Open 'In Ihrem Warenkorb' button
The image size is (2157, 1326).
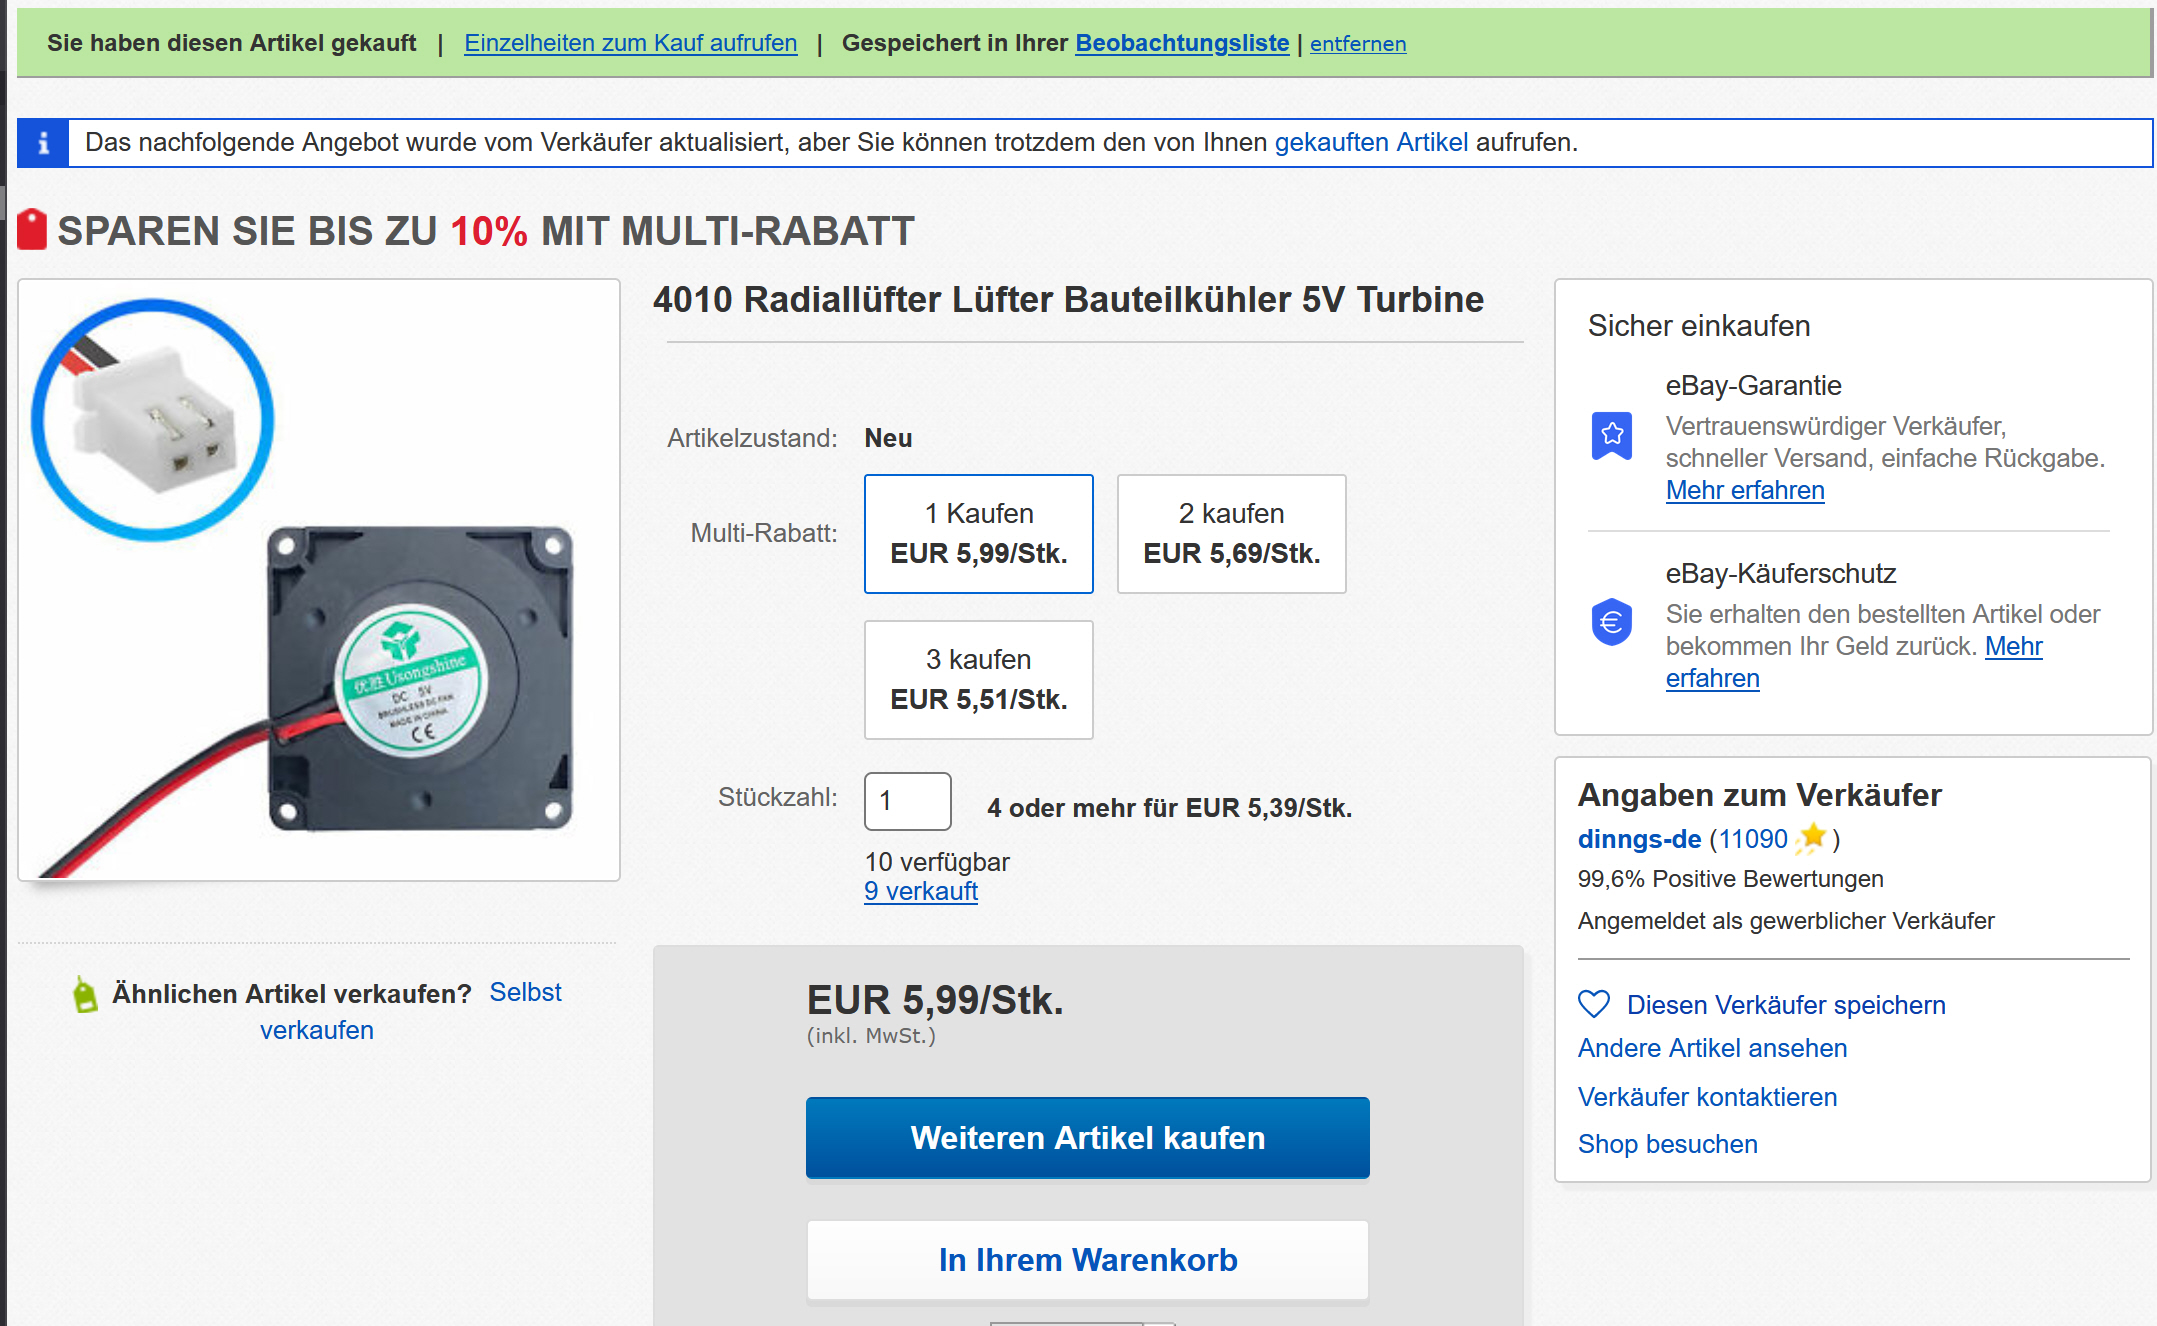1087,1260
